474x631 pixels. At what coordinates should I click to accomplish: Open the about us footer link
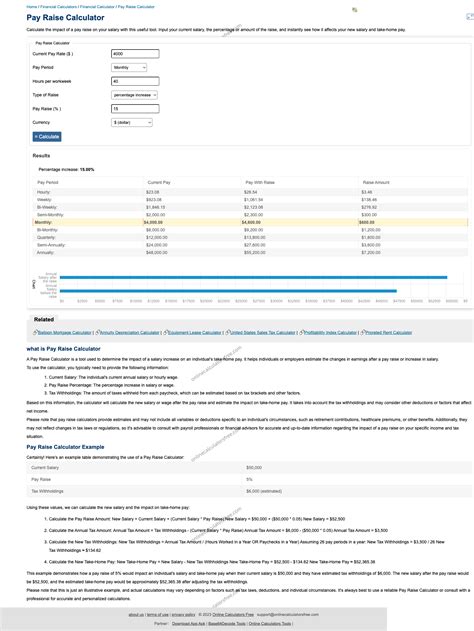pyautogui.click(x=136, y=615)
